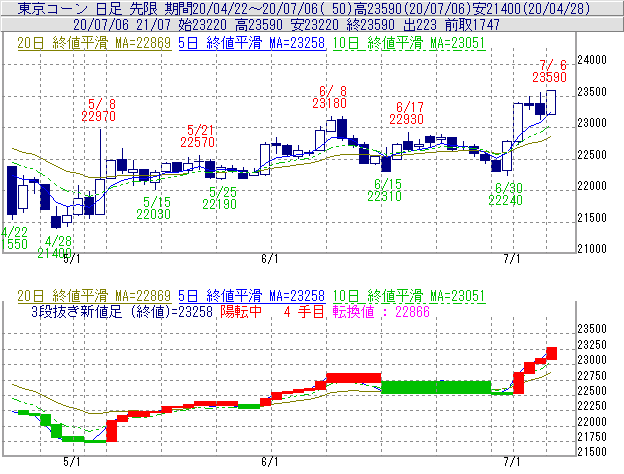This screenshot has height=474, width=624.
Task: Click the 6/8 23180 peak label
Action: tap(330, 97)
